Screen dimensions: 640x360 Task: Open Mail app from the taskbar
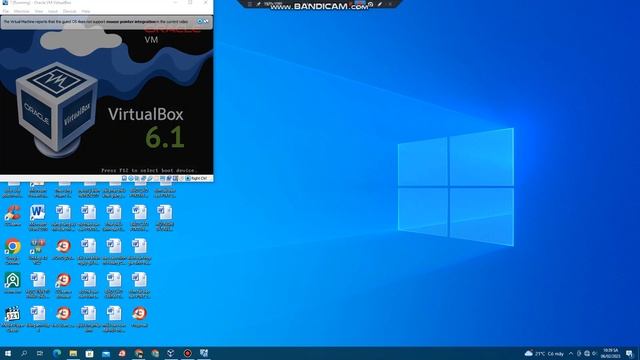coord(106,353)
